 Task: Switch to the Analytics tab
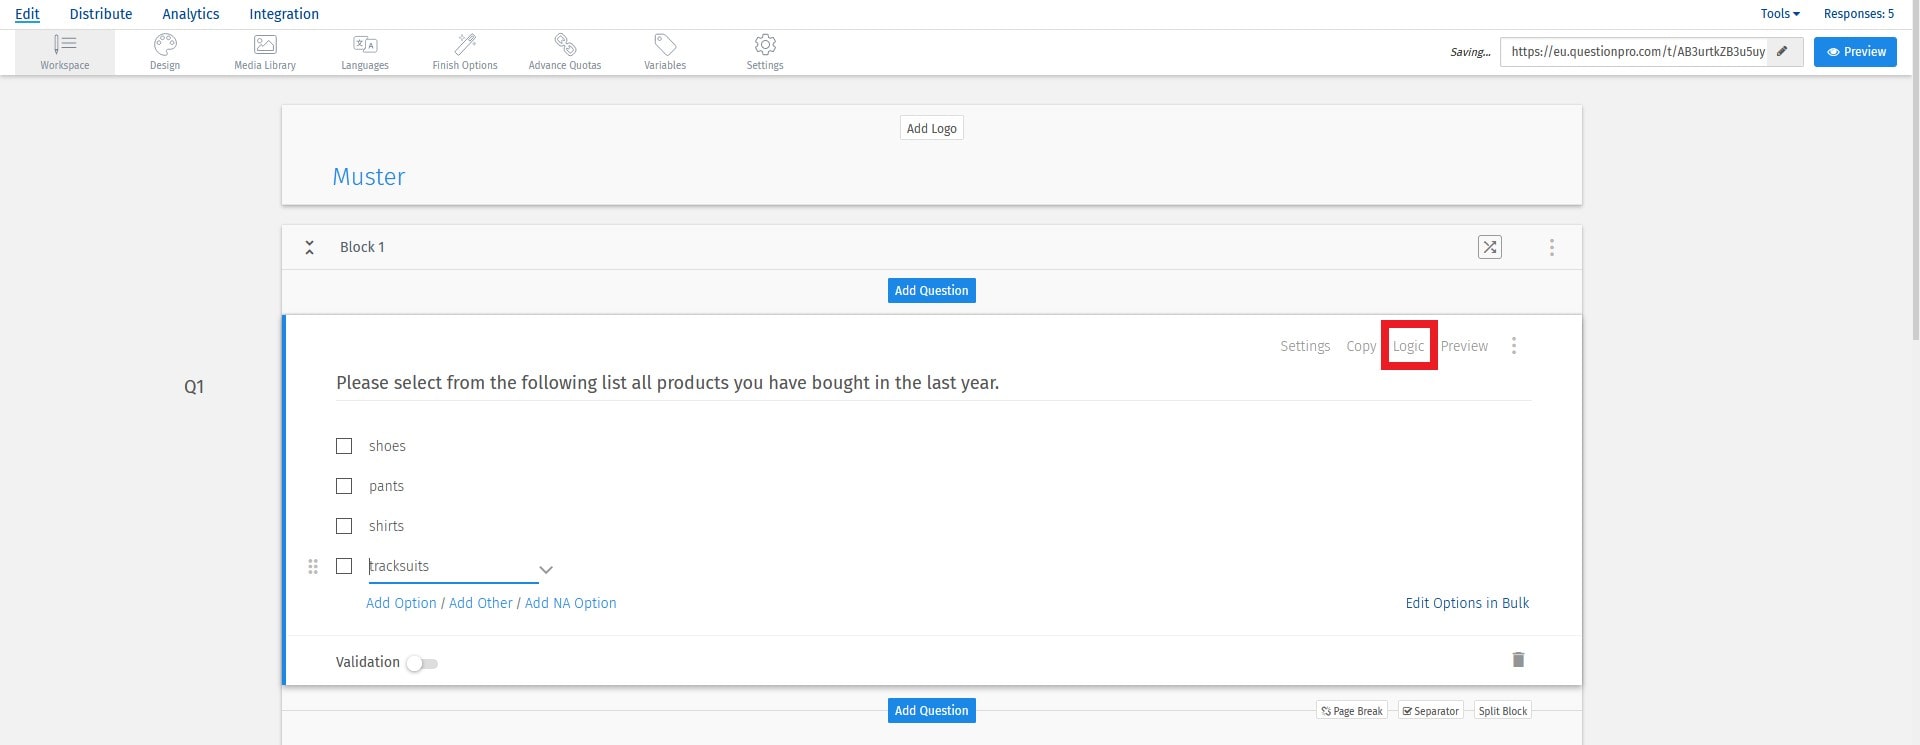[191, 14]
